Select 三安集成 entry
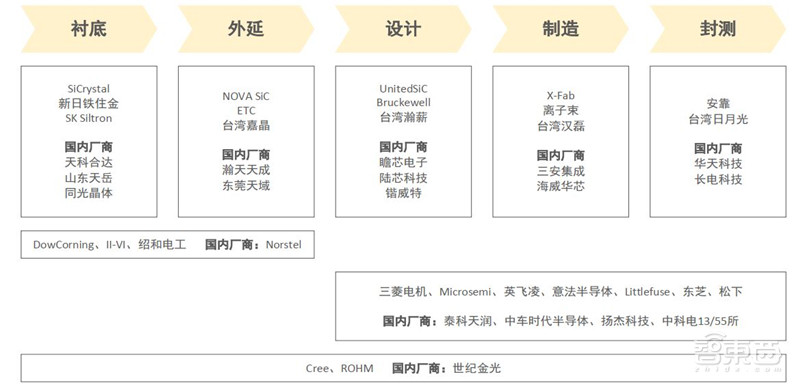The height and width of the screenshot is (389, 800). pos(560,171)
